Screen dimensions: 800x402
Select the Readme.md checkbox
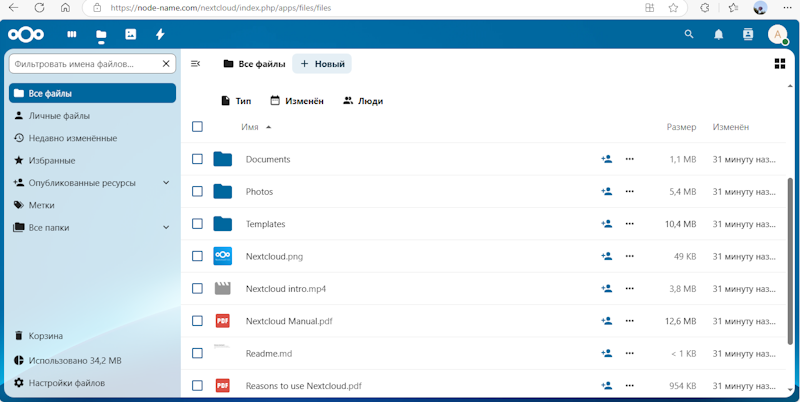[197, 353]
